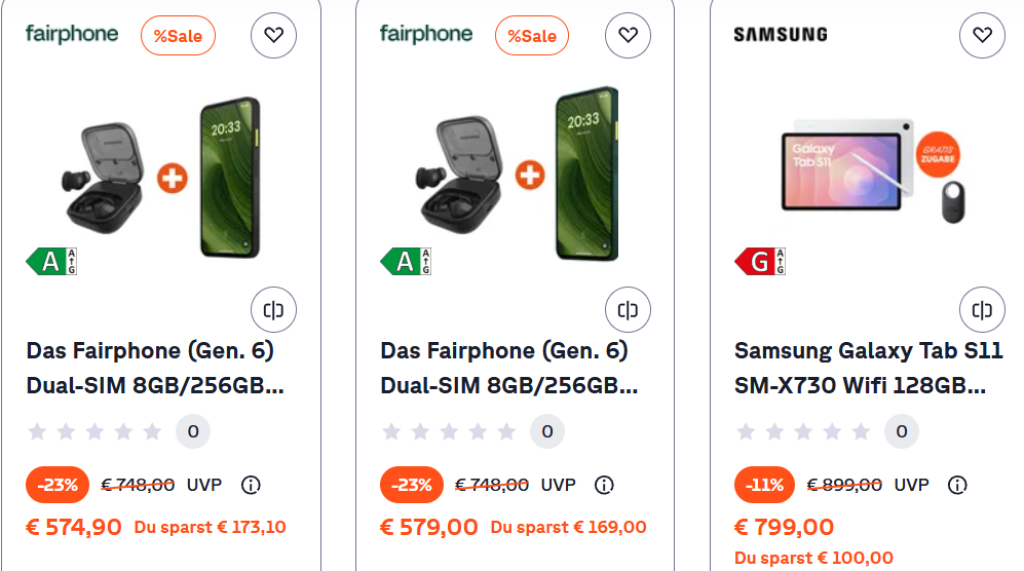Click compare icon on first Fairphone card

coord(274,310)
